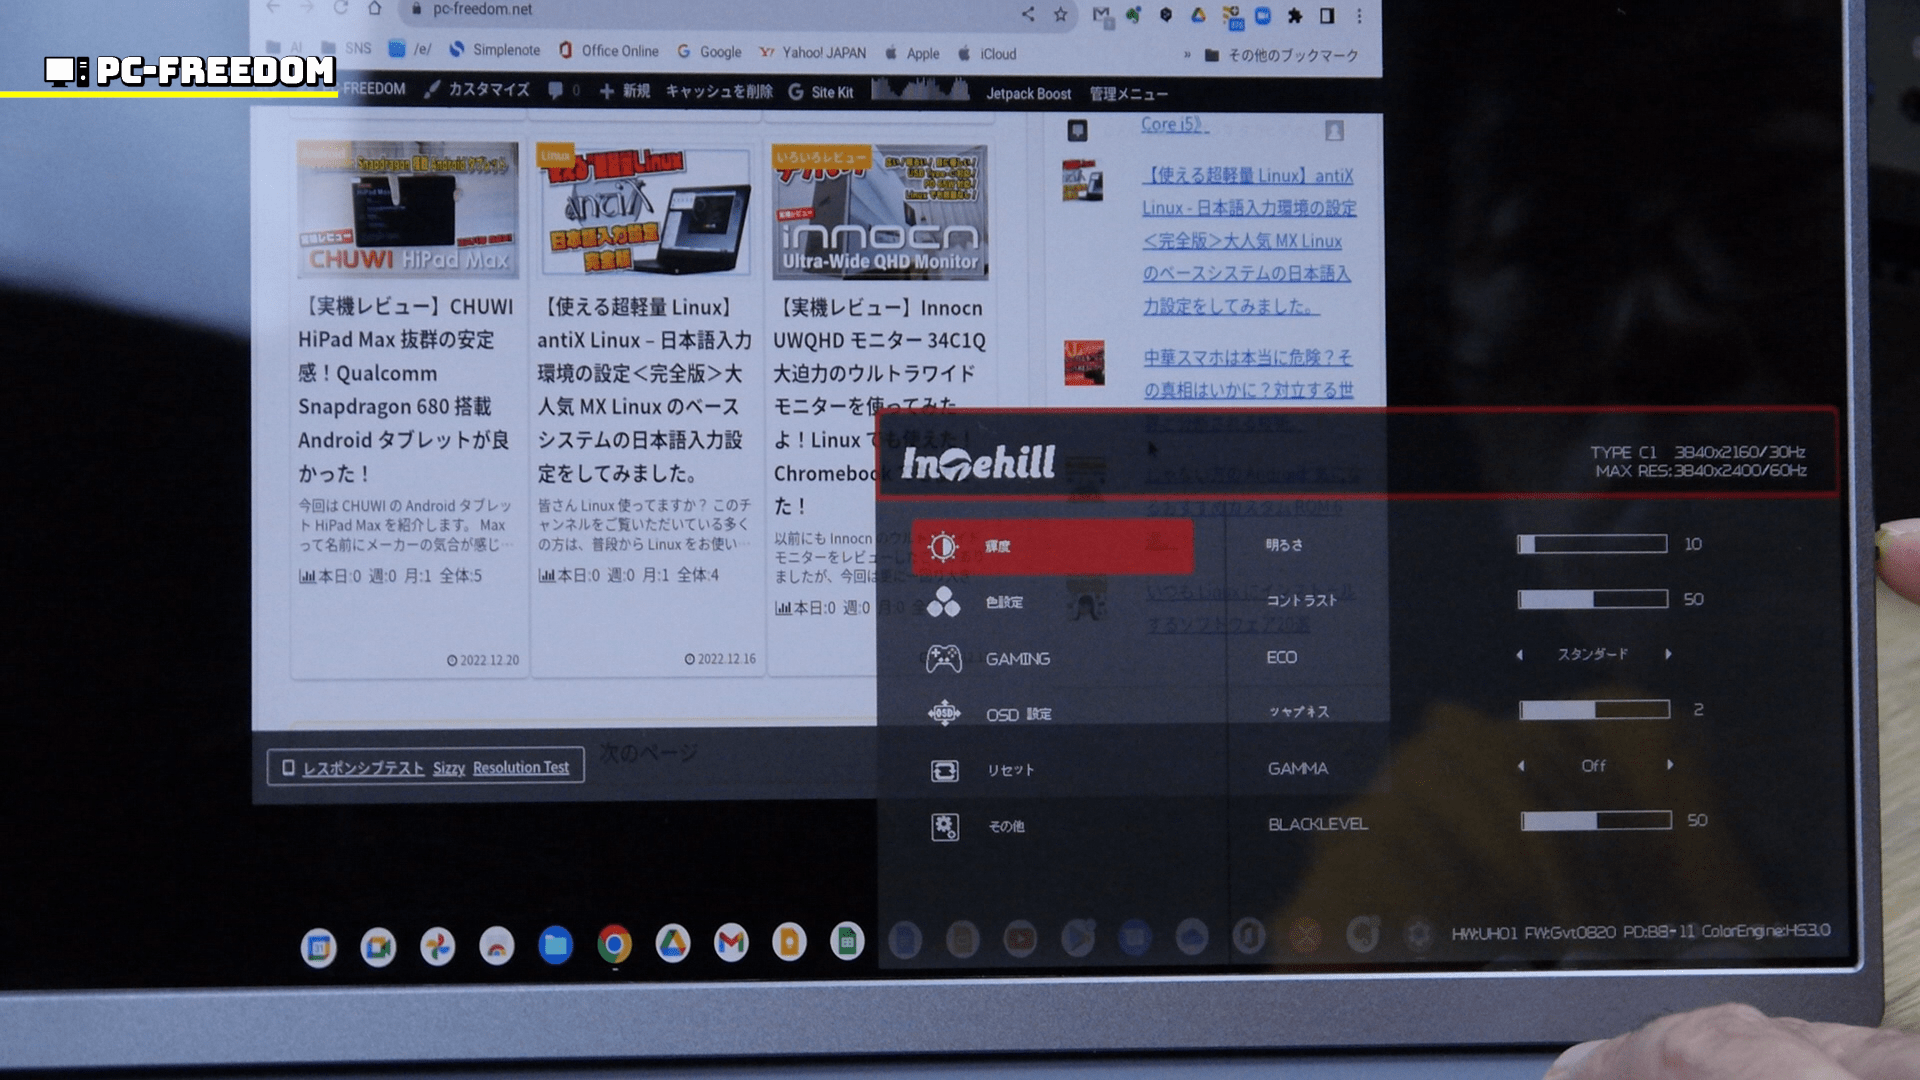This screenshot has height=1080, width=1920.
Task: Click the reset (リセット) icon
Action: 944,770
